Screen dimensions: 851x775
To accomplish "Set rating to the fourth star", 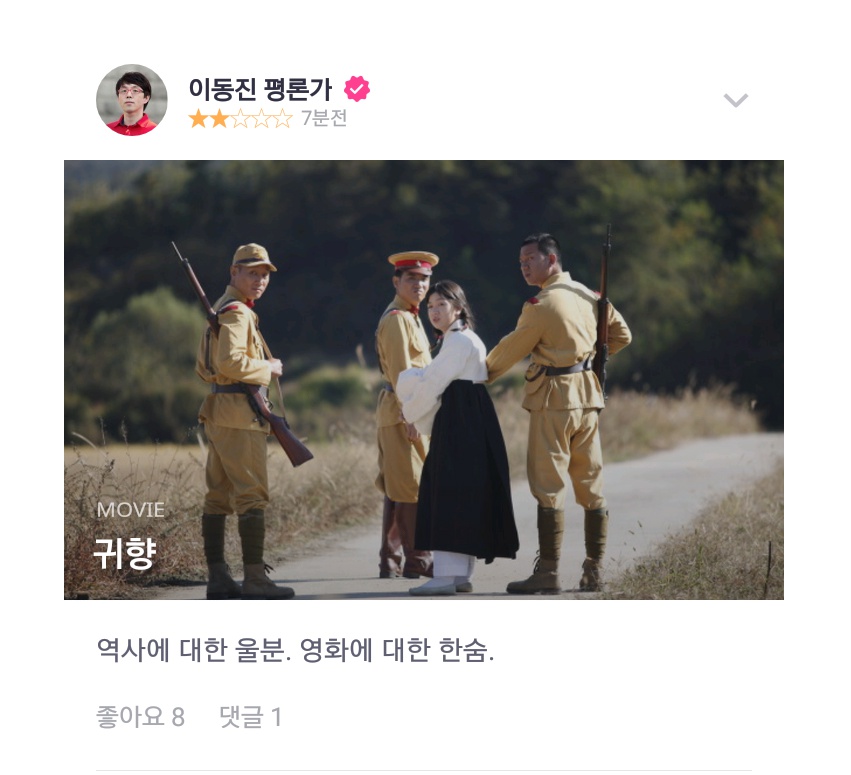I will pyautogui.click(x=262, y=118).
